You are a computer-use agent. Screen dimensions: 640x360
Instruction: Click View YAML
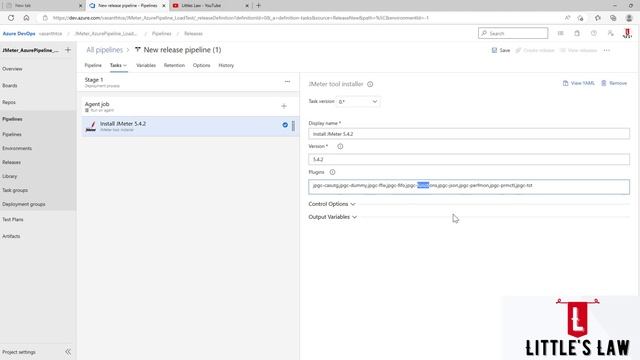(578, 83)
